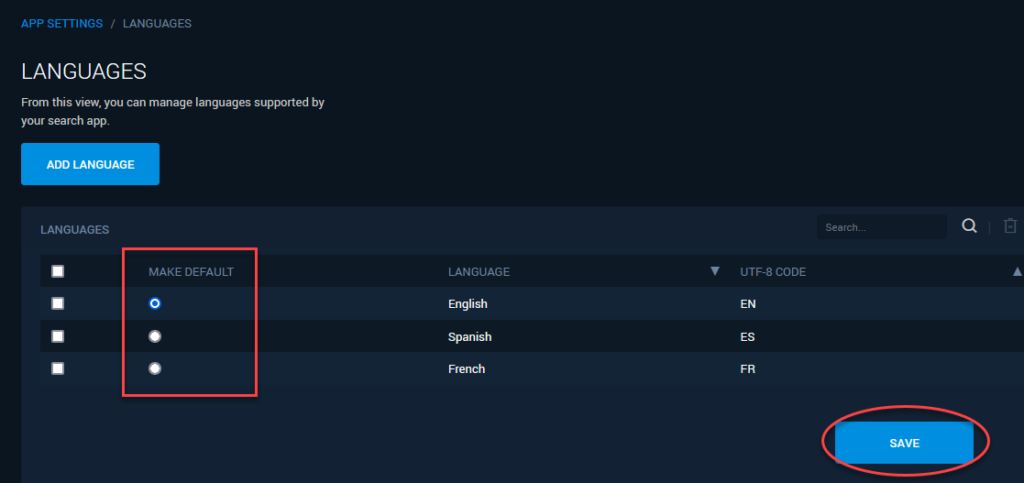Viewport: 1024px width, 483px height.
Task: Click the UTF-8 Code column header
Action: pyautogui.click(x=773, y=272)
